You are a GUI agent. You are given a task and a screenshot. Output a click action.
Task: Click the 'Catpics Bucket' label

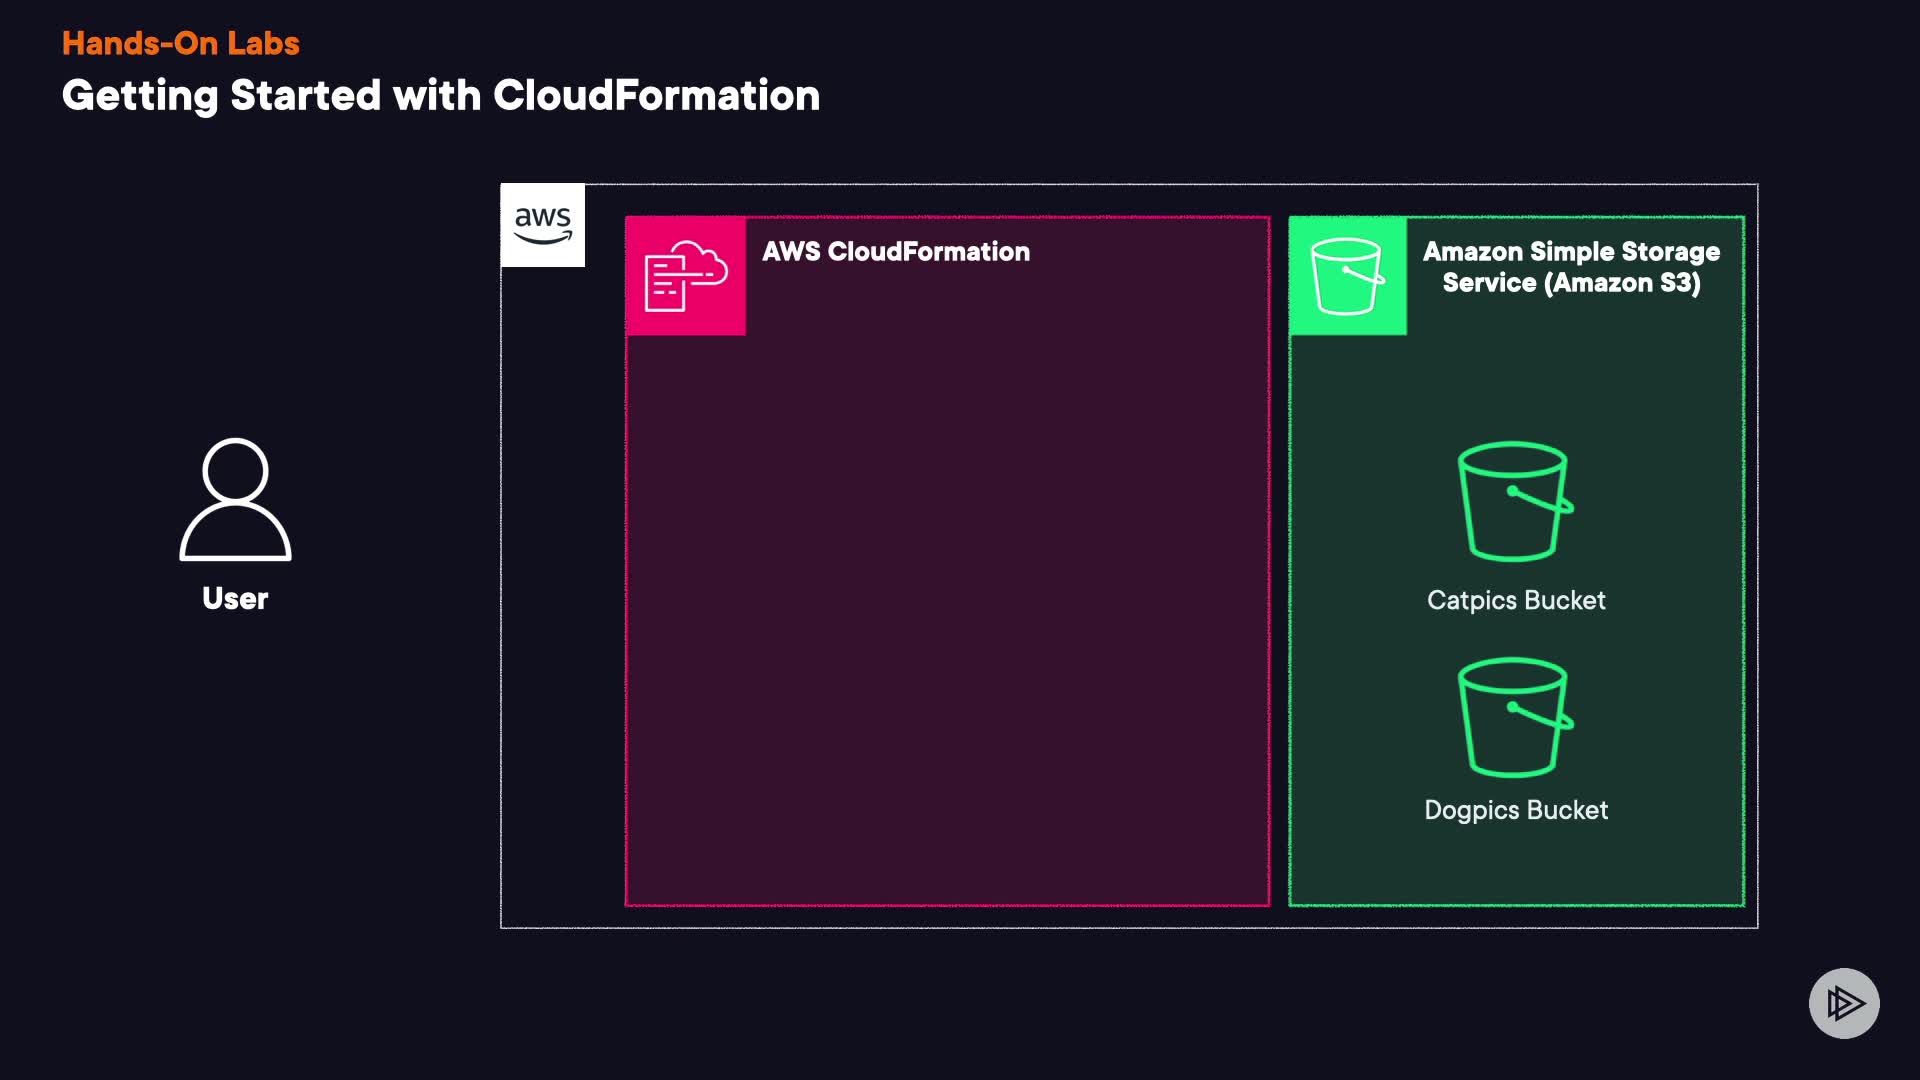pyautogui.click(x=1515, y=600)
